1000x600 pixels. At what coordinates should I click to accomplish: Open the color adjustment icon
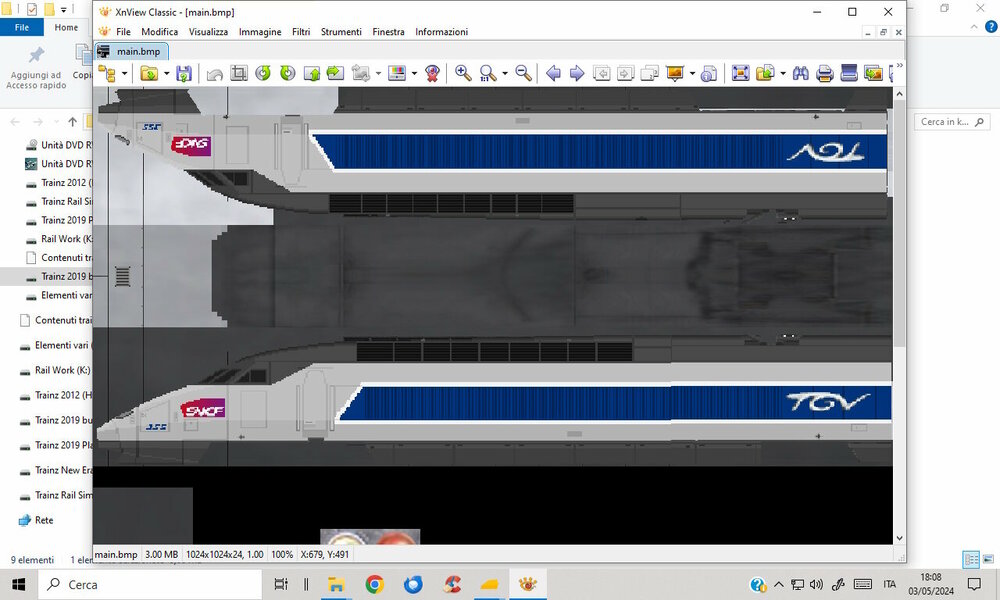(x=397, y=73)
